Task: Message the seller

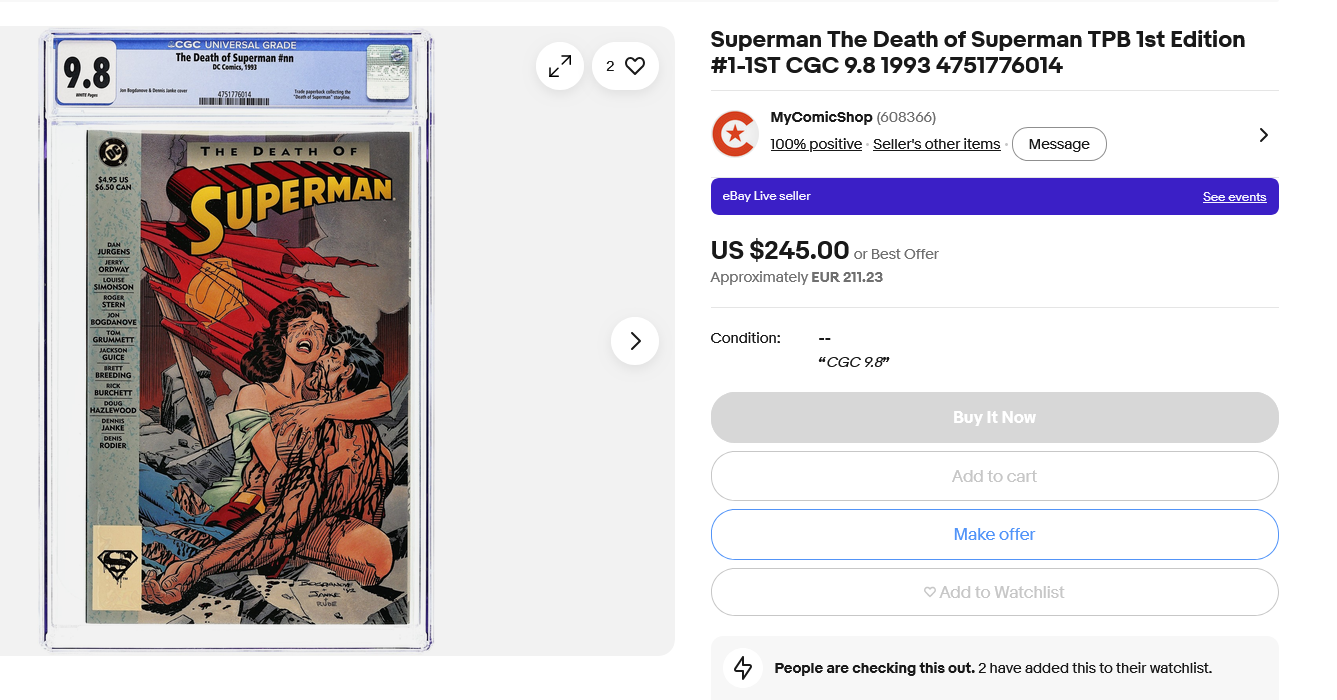Action: click(x=1059, y=144)
